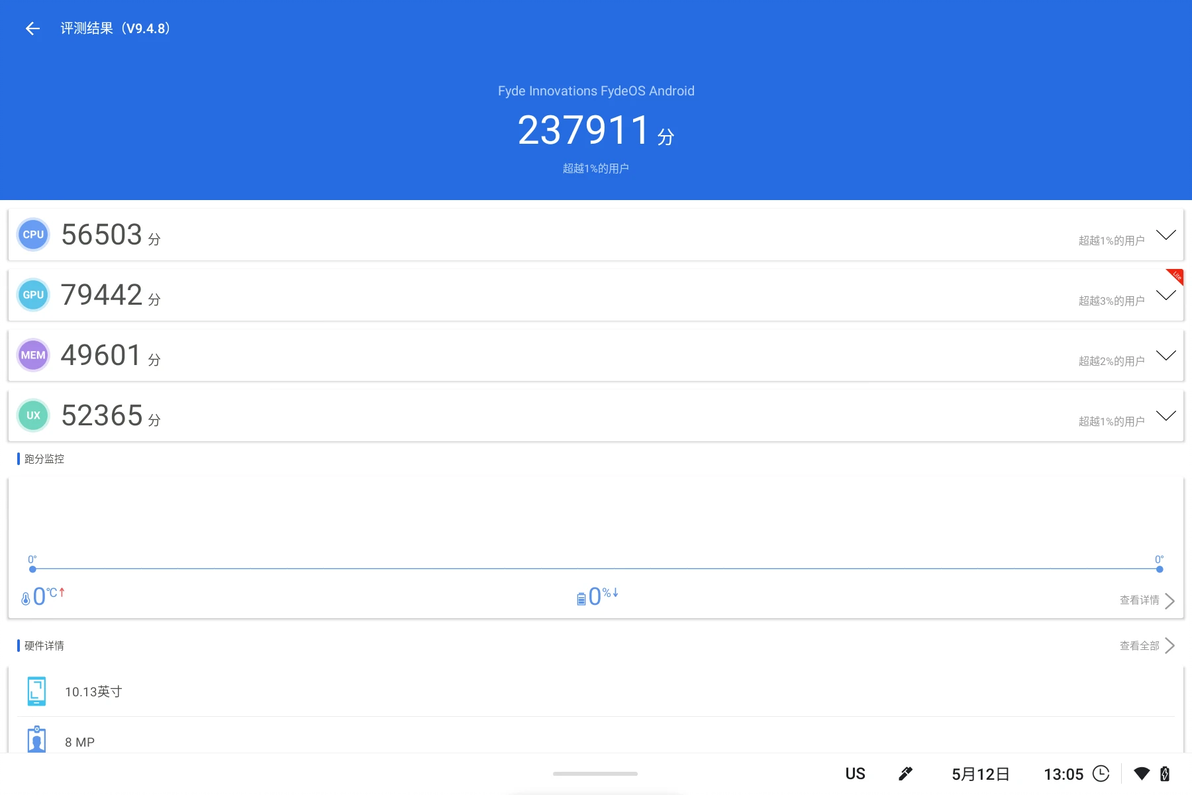This screenshot has height=795, width=1192.
Task: Click the 8 MP camera icon
Action: point(36,740)
